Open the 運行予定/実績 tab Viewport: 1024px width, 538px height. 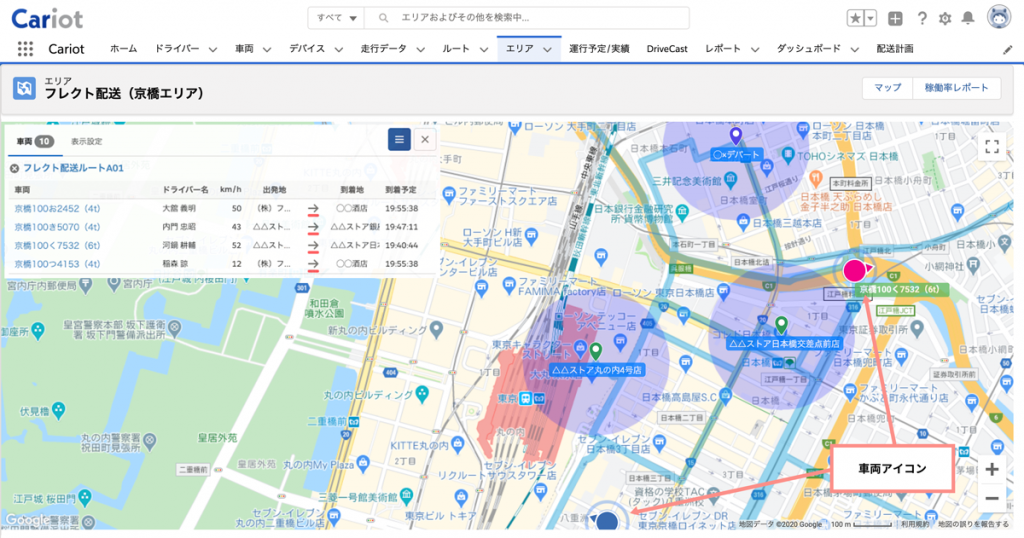click(599, 49)
